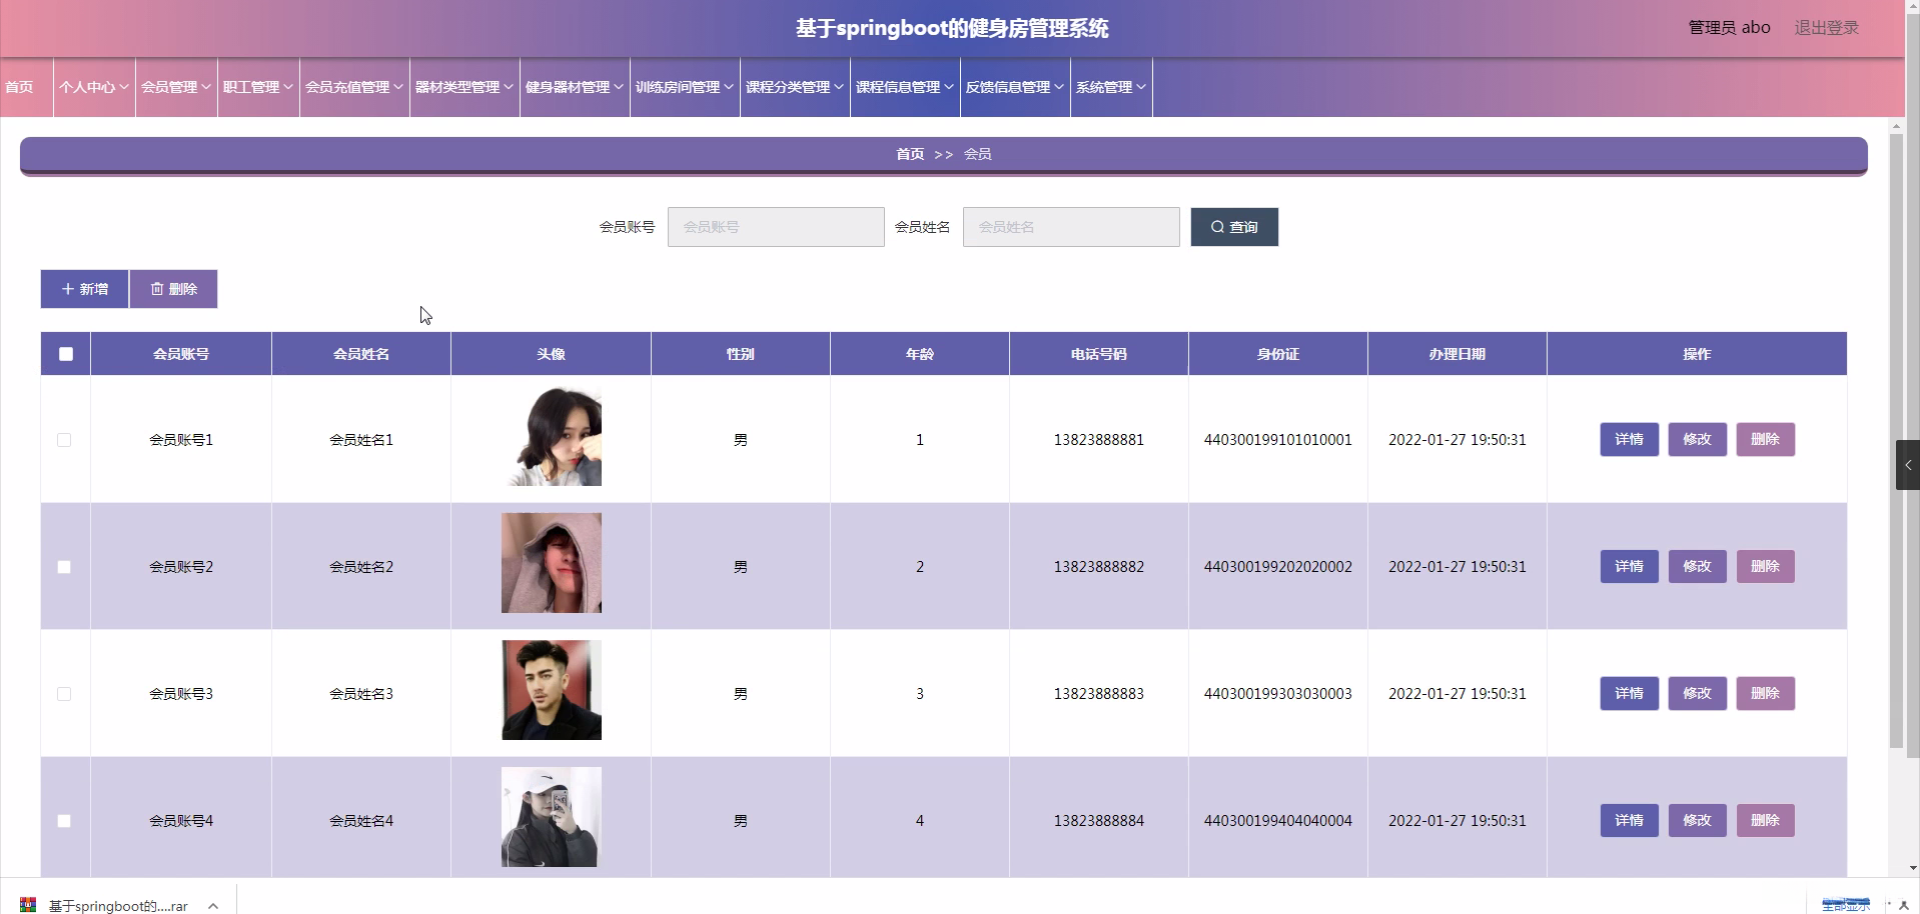Screen dimensions: 1920x914
Task: Expand the 器材类型管理 dropdown menu
Action: 464,87
